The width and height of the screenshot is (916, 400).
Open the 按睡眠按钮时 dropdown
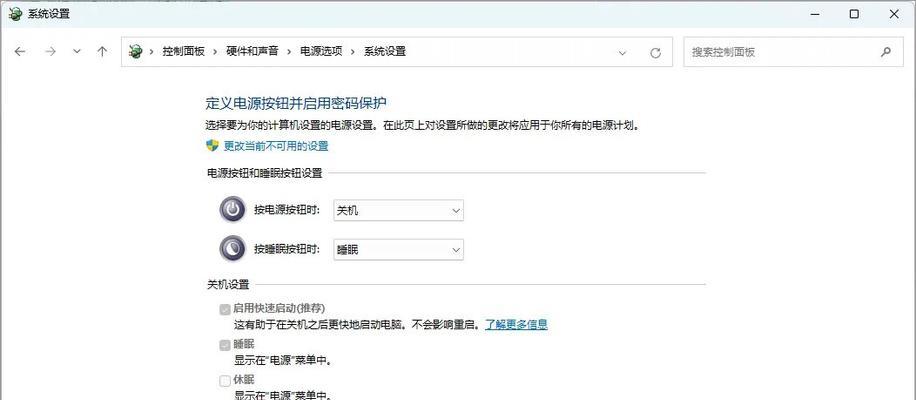click(x=398, y=249)
